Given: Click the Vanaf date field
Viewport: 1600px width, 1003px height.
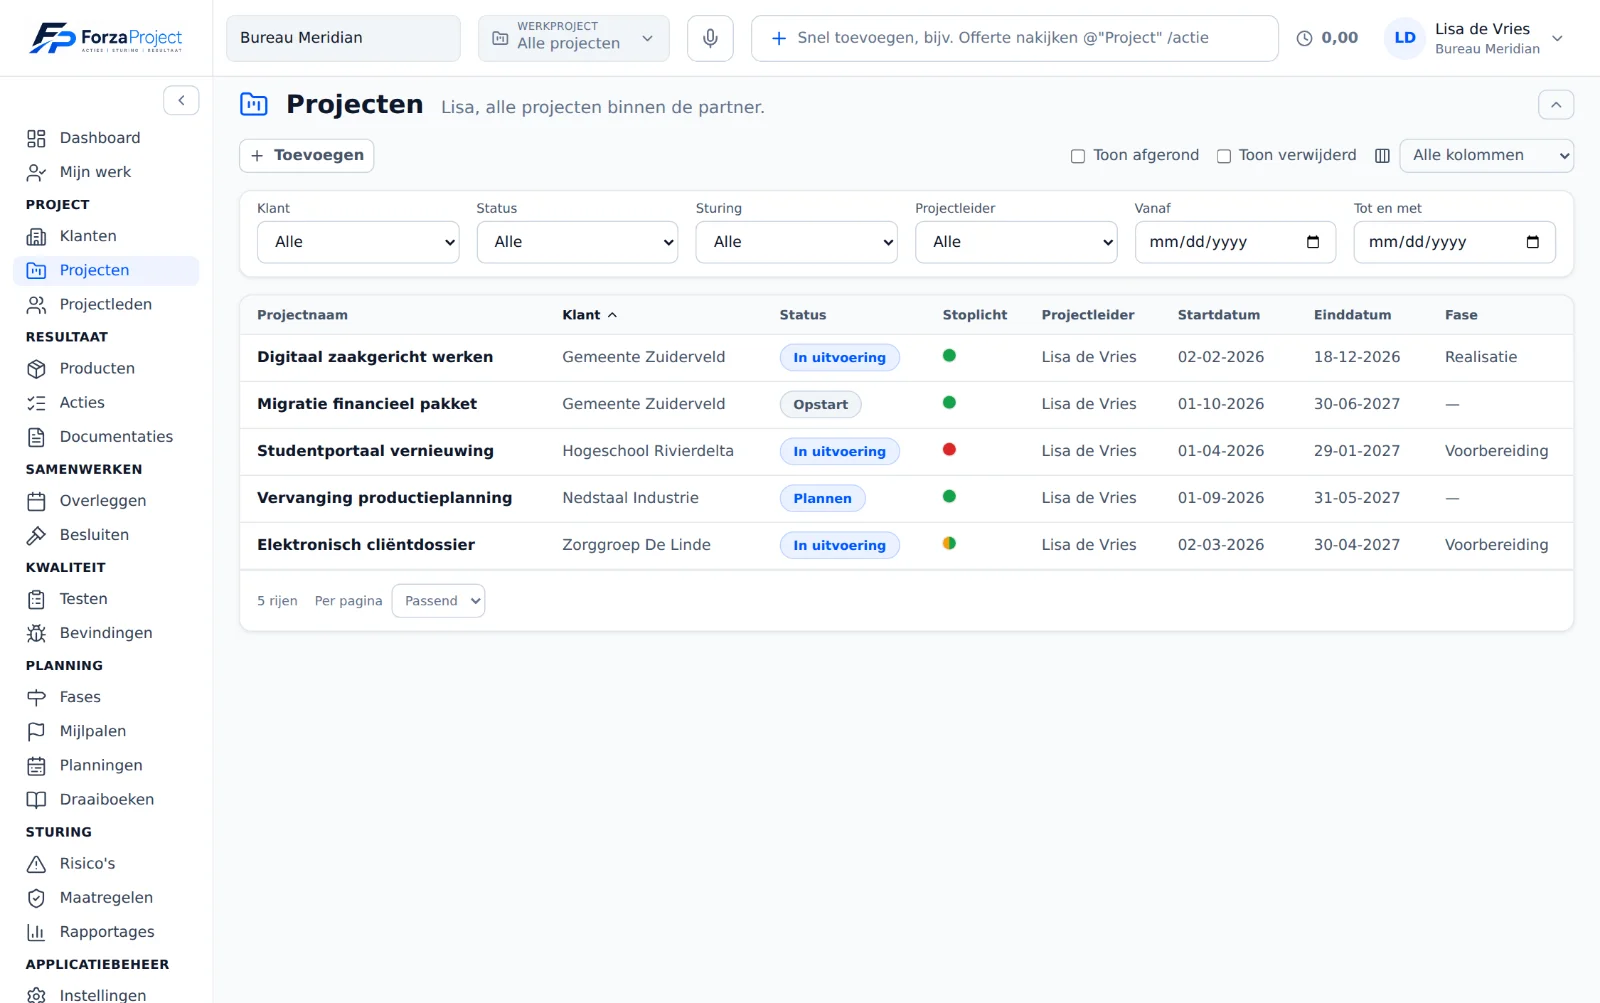Looking at the screenshot, I should click(1235, 242).
